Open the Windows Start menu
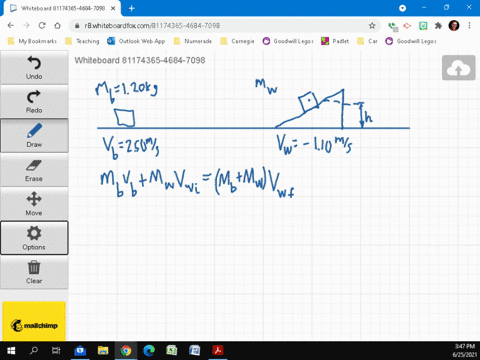The width and height of the screenshot is (480, 360). click(x=11, y=350)
